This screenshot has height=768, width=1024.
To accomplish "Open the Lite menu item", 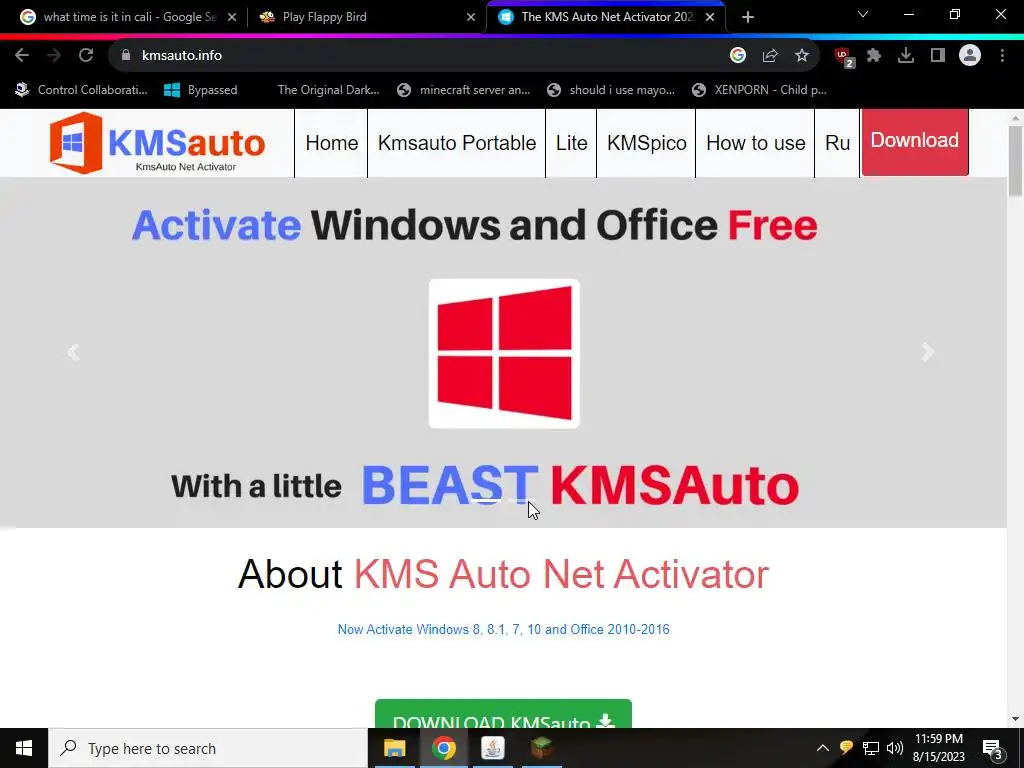I will [571, 143].
